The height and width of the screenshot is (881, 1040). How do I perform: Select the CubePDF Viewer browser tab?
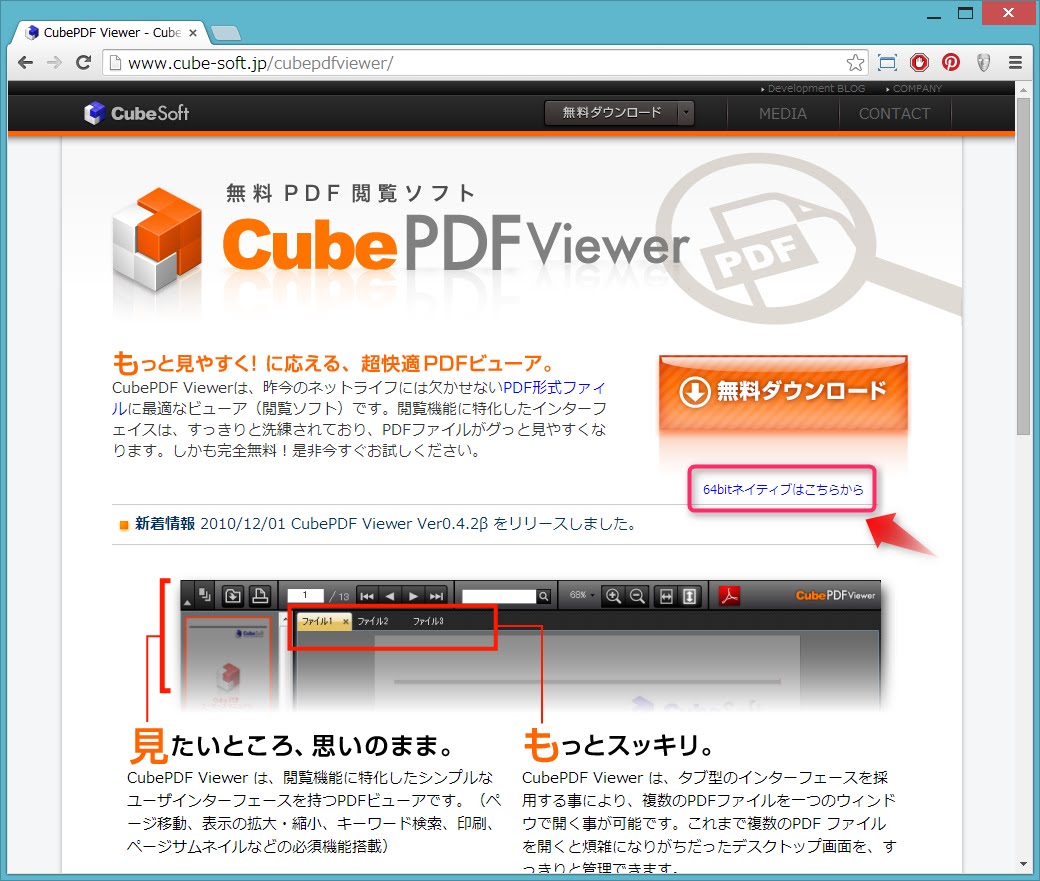click(x=111, y=33)
